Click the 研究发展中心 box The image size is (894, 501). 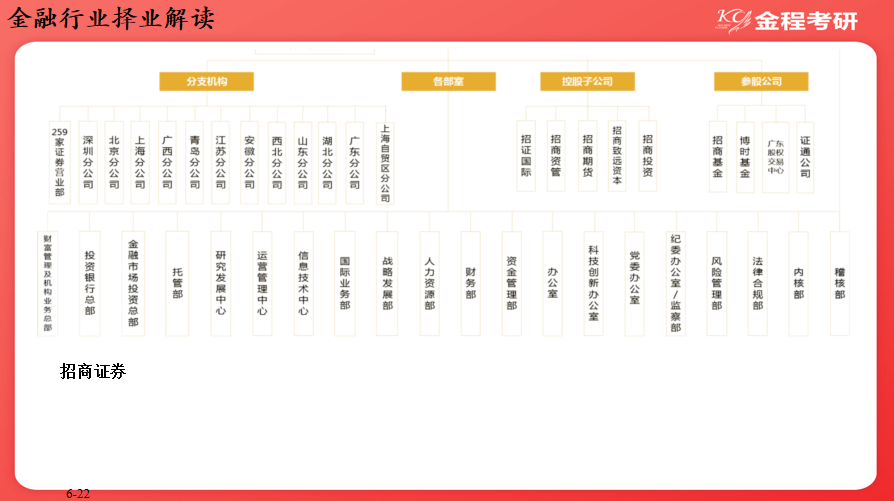coord(221,283)
